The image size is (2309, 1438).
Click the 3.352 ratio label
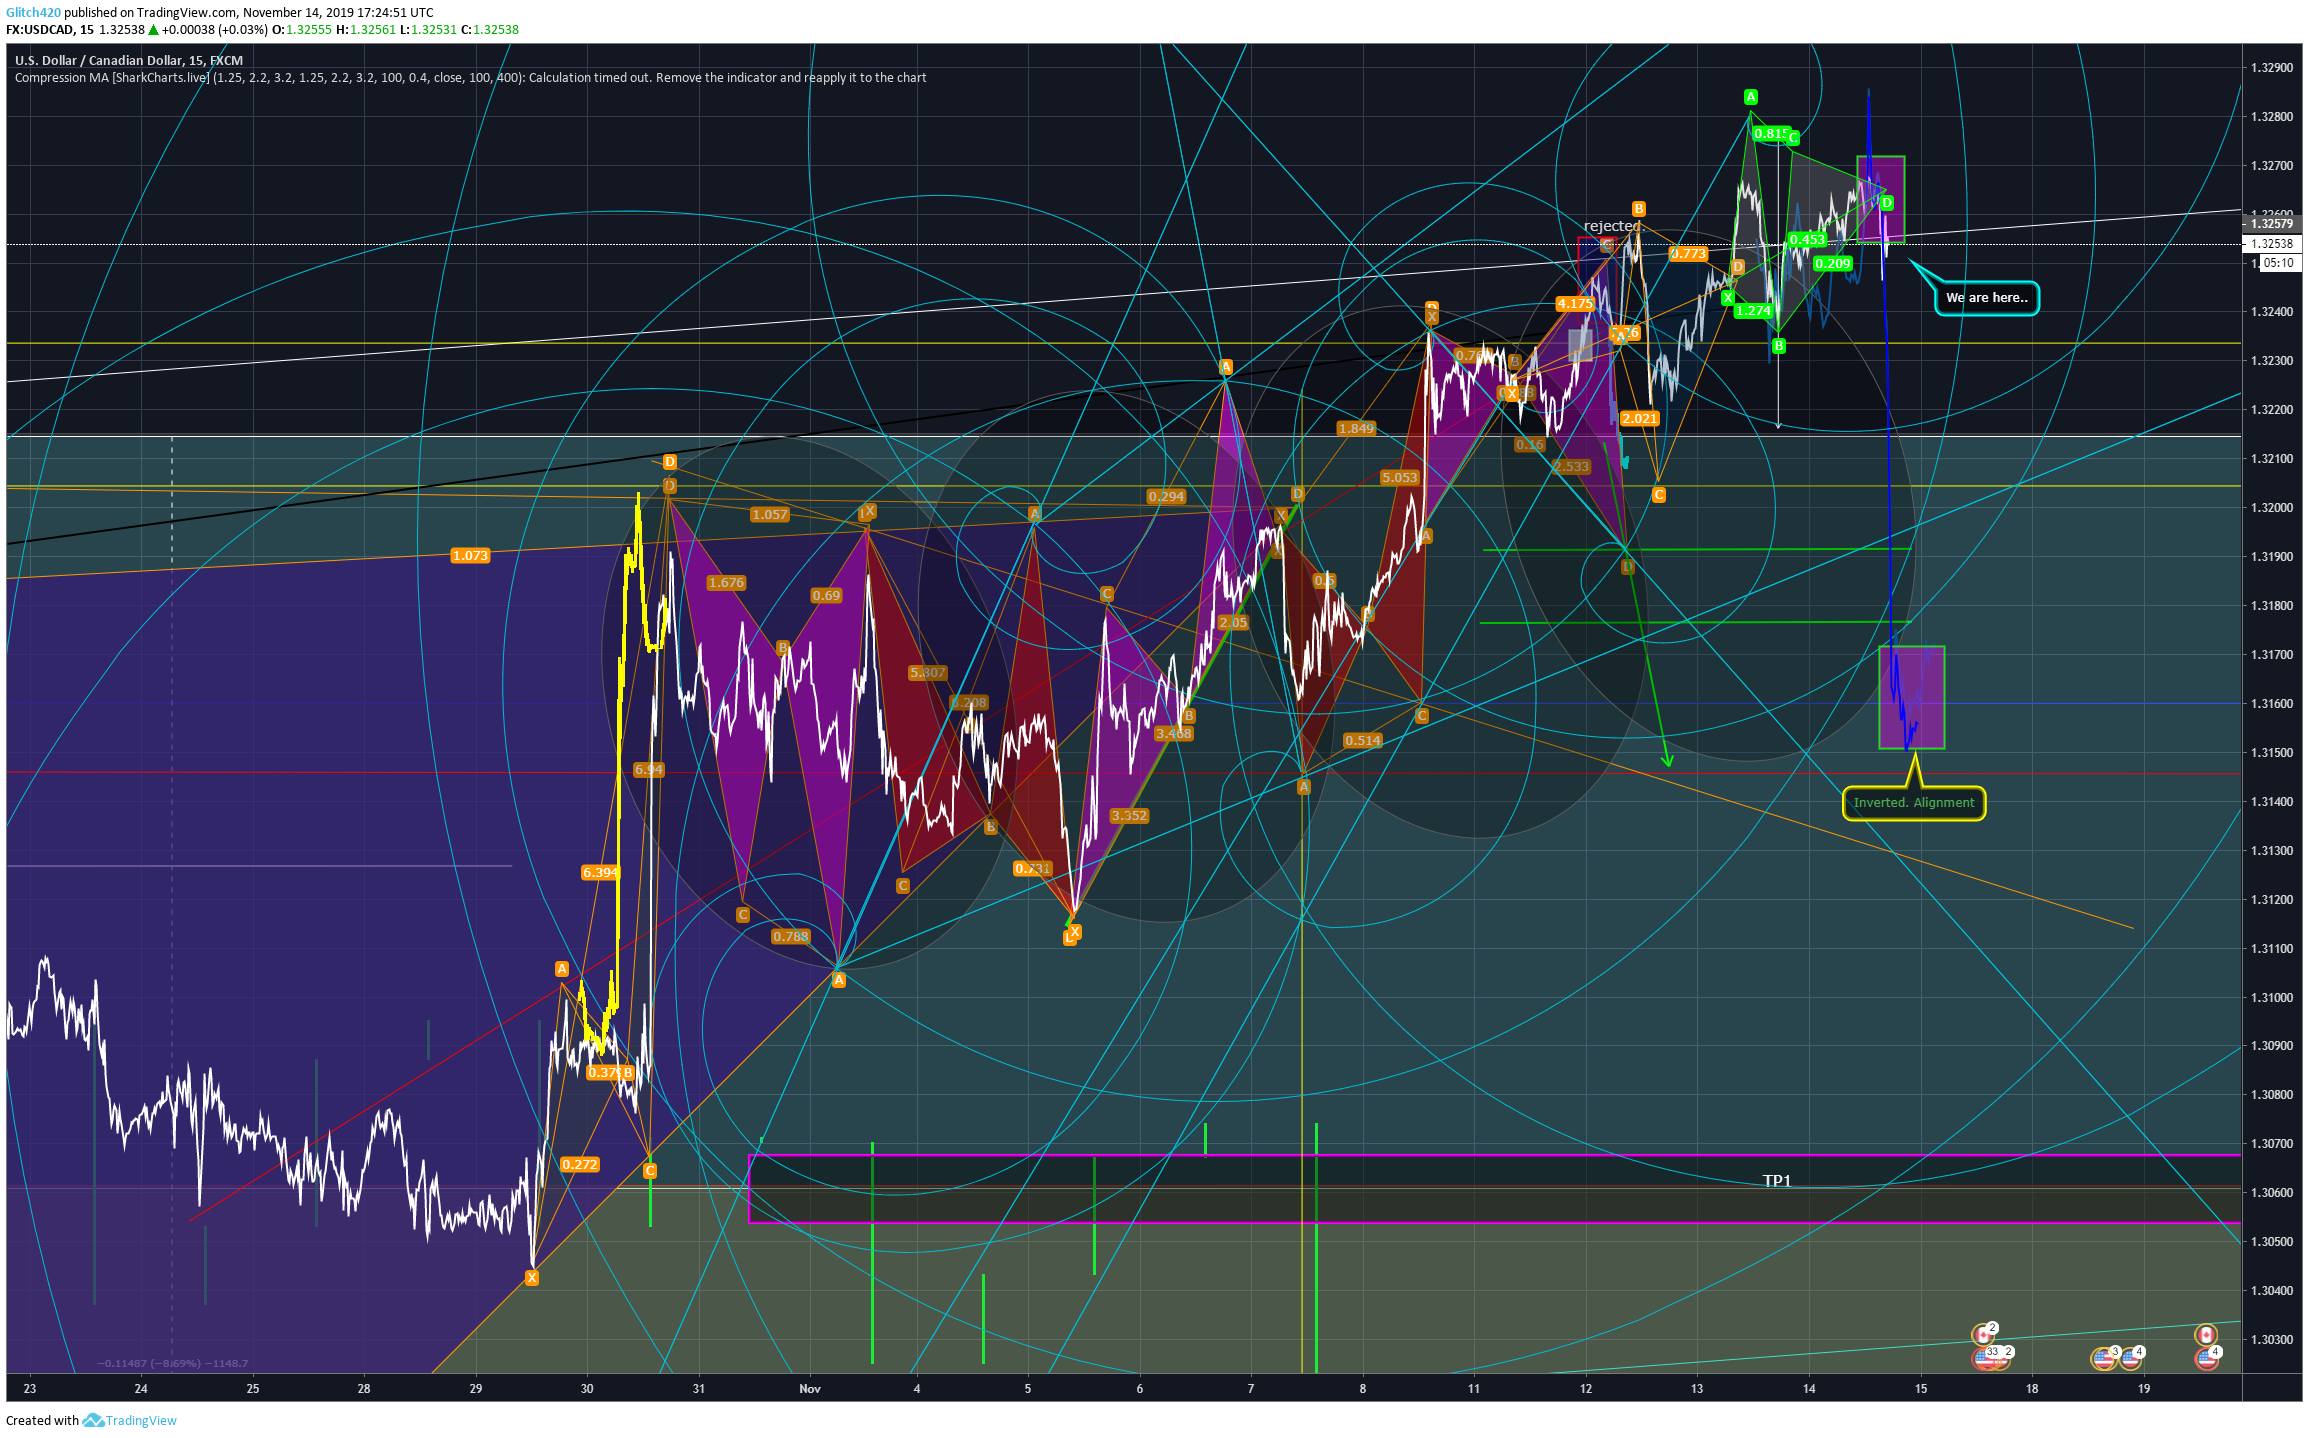click(1129, 815)
